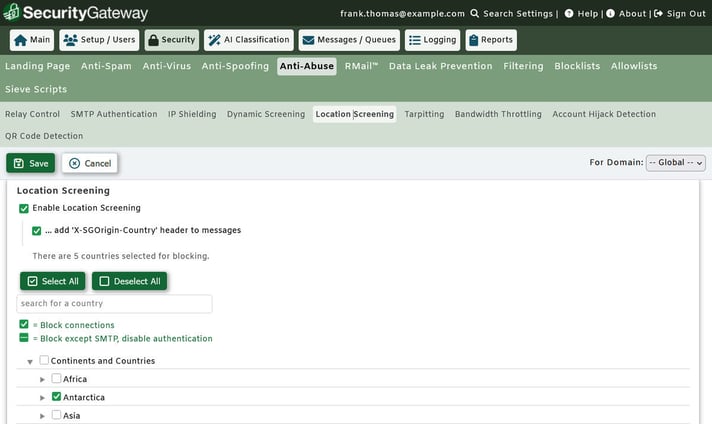This screenshot has width=712, height=424.
Task: Click the Block connections legend checkbox
Action: coord(24,324)
